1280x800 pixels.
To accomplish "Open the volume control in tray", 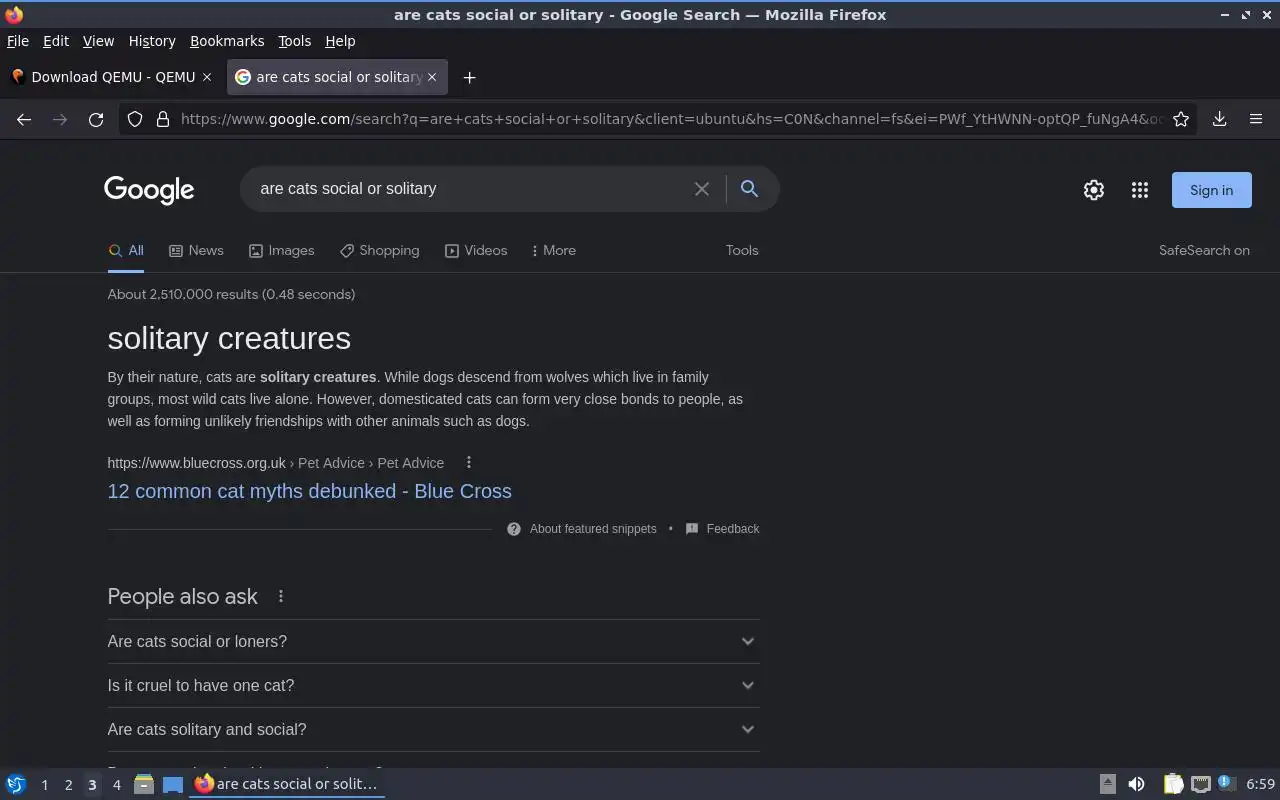I will click(x=1136, y=784).
